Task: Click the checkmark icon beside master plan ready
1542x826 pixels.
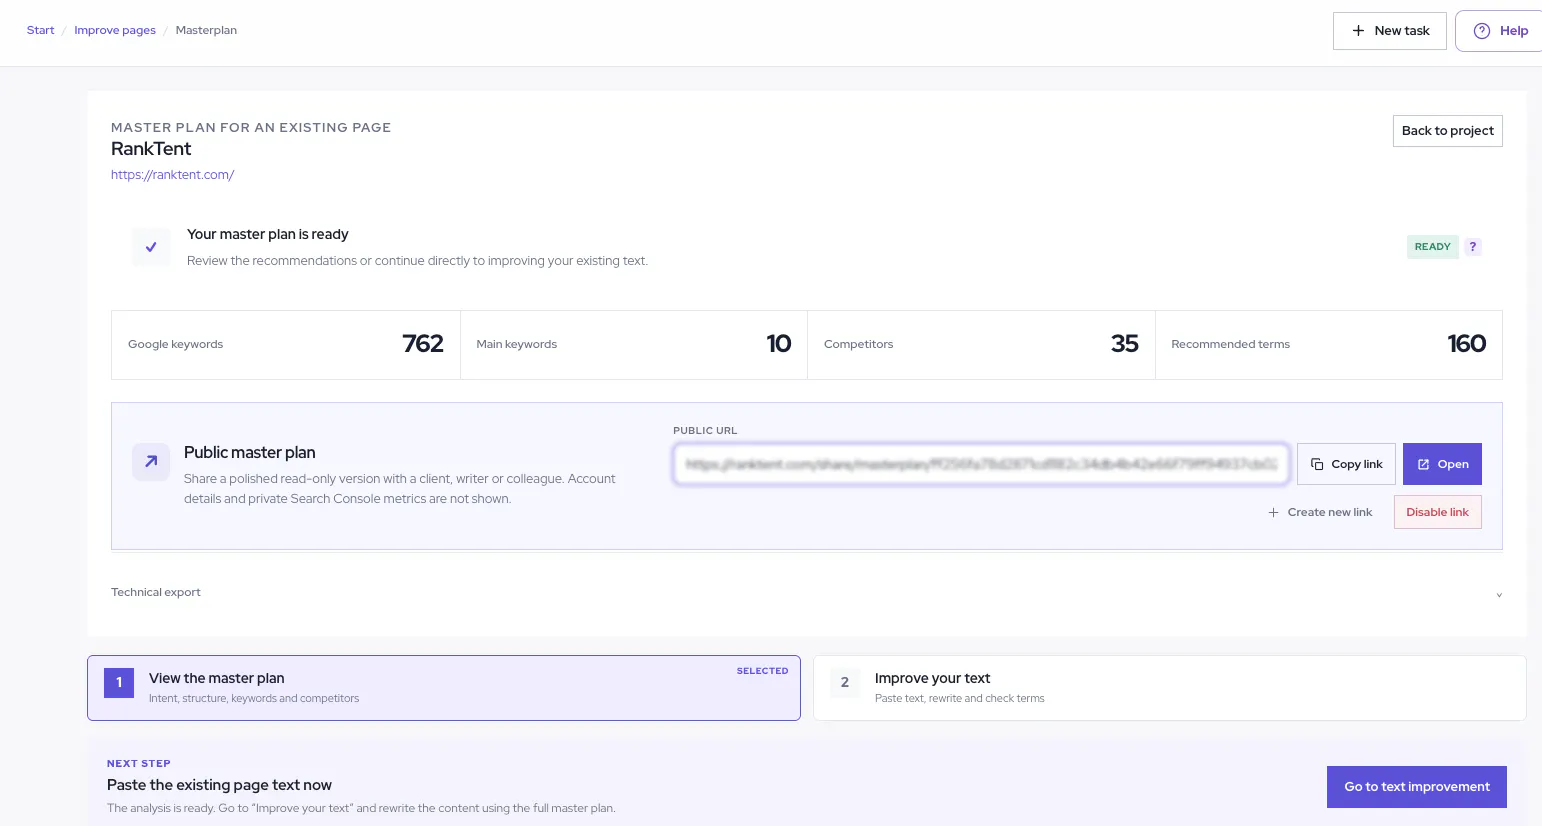Action: [x=151, y=247]
